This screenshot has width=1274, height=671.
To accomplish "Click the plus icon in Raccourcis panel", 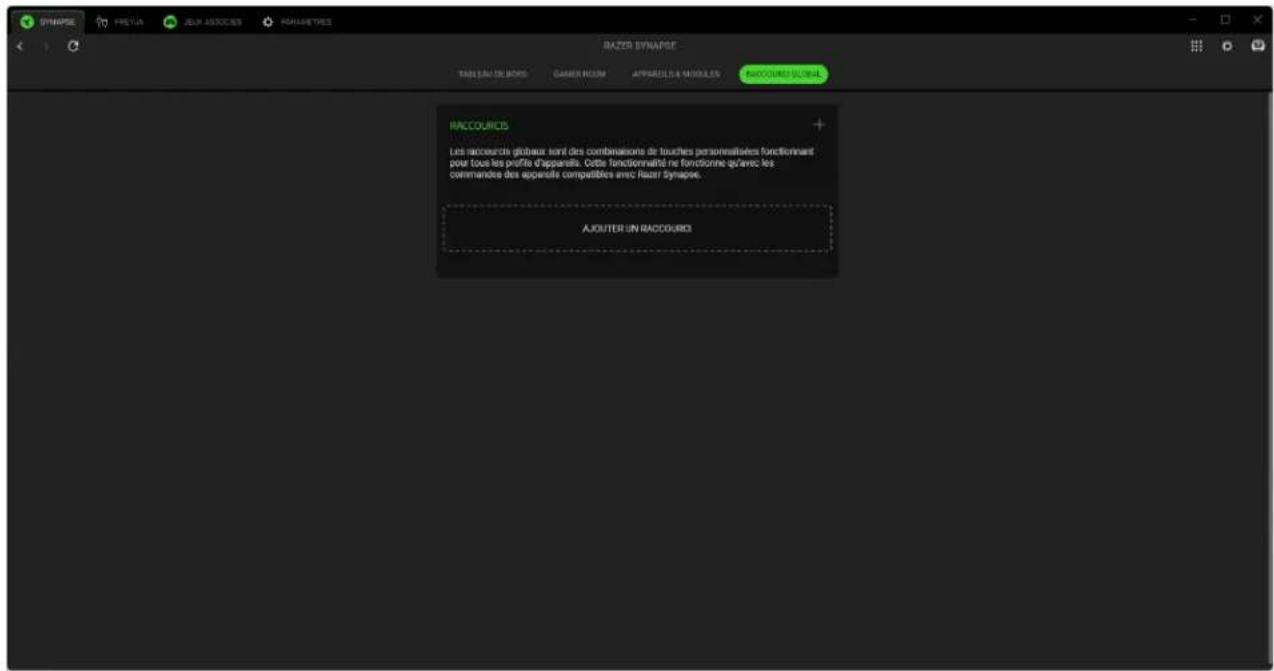I will [819, 125].
